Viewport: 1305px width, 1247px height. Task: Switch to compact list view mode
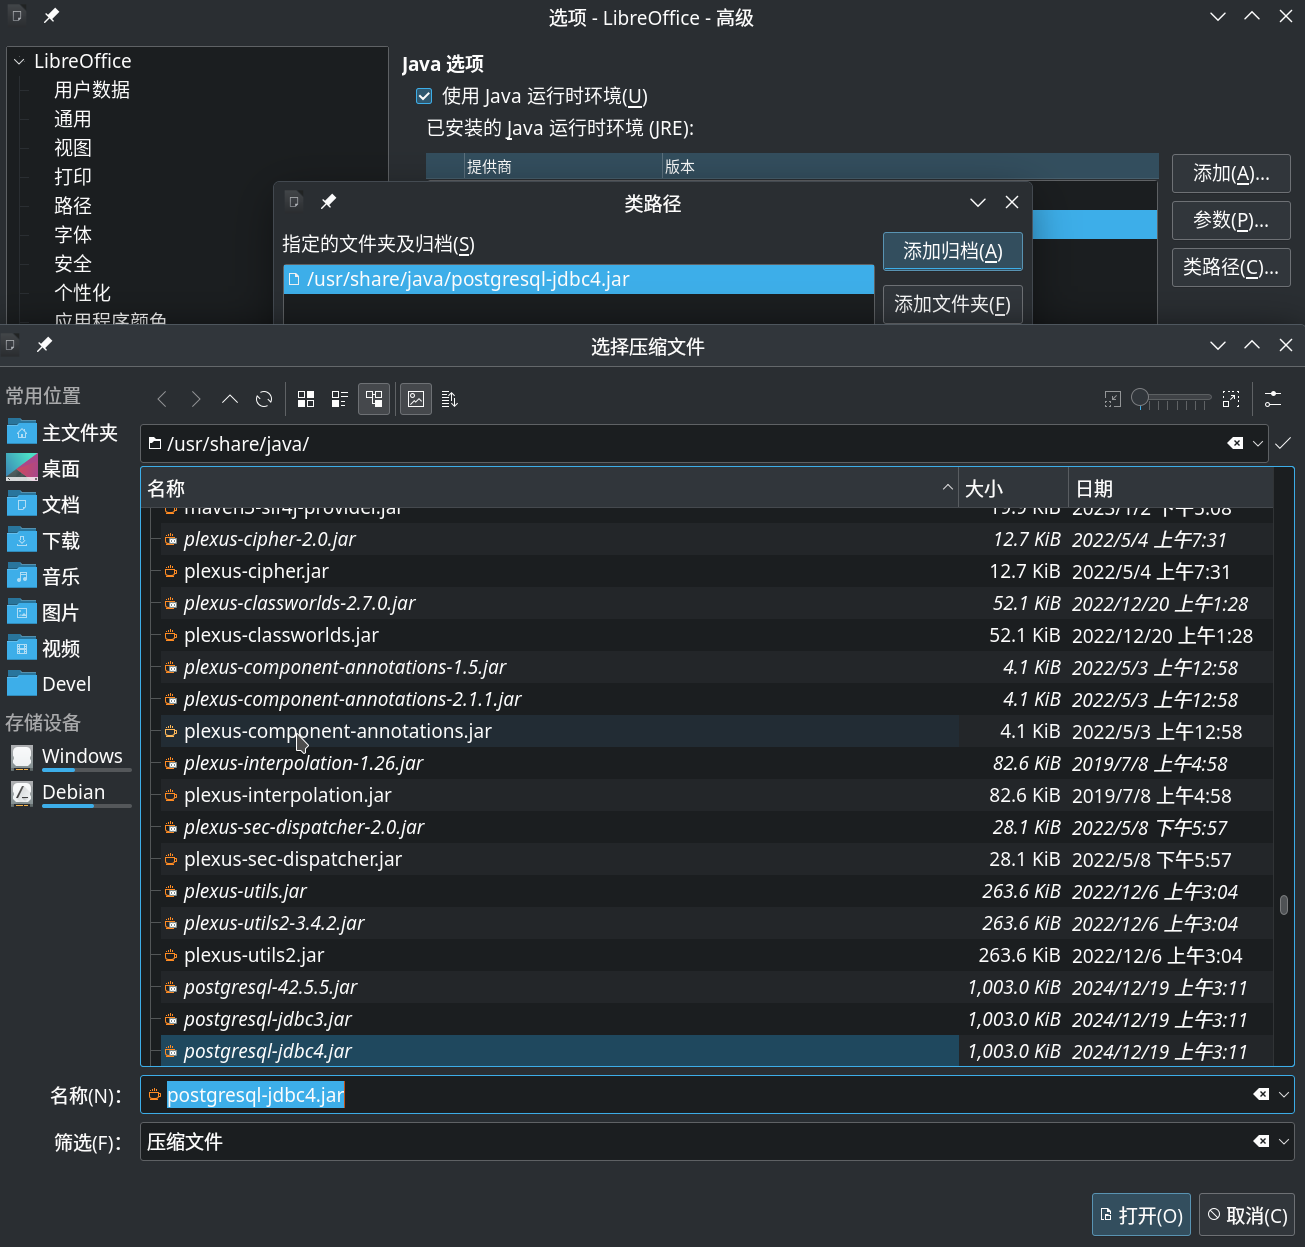pos(340,399)
